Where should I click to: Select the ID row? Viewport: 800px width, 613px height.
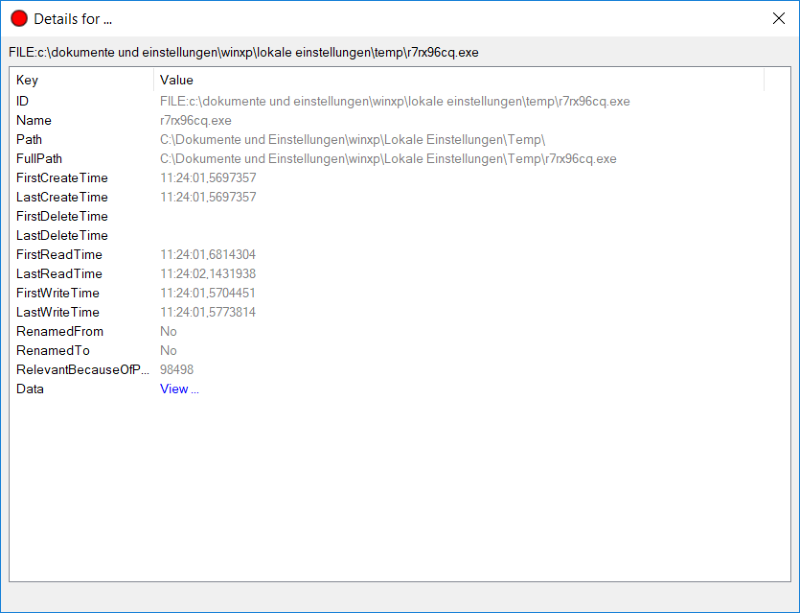(23, 101)
